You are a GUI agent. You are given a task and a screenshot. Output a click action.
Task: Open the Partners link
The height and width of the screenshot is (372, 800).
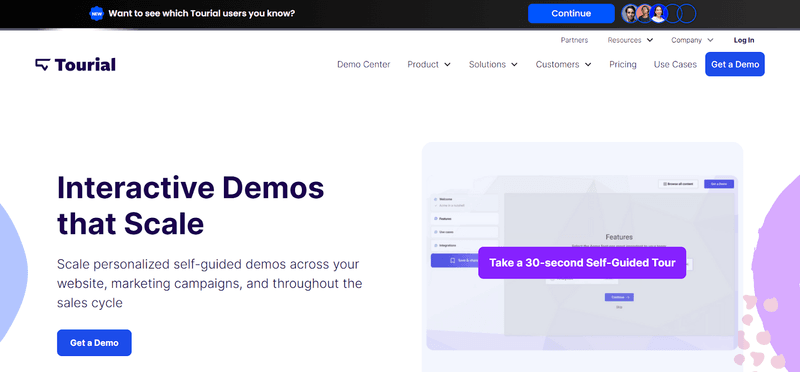click(574, 40)
